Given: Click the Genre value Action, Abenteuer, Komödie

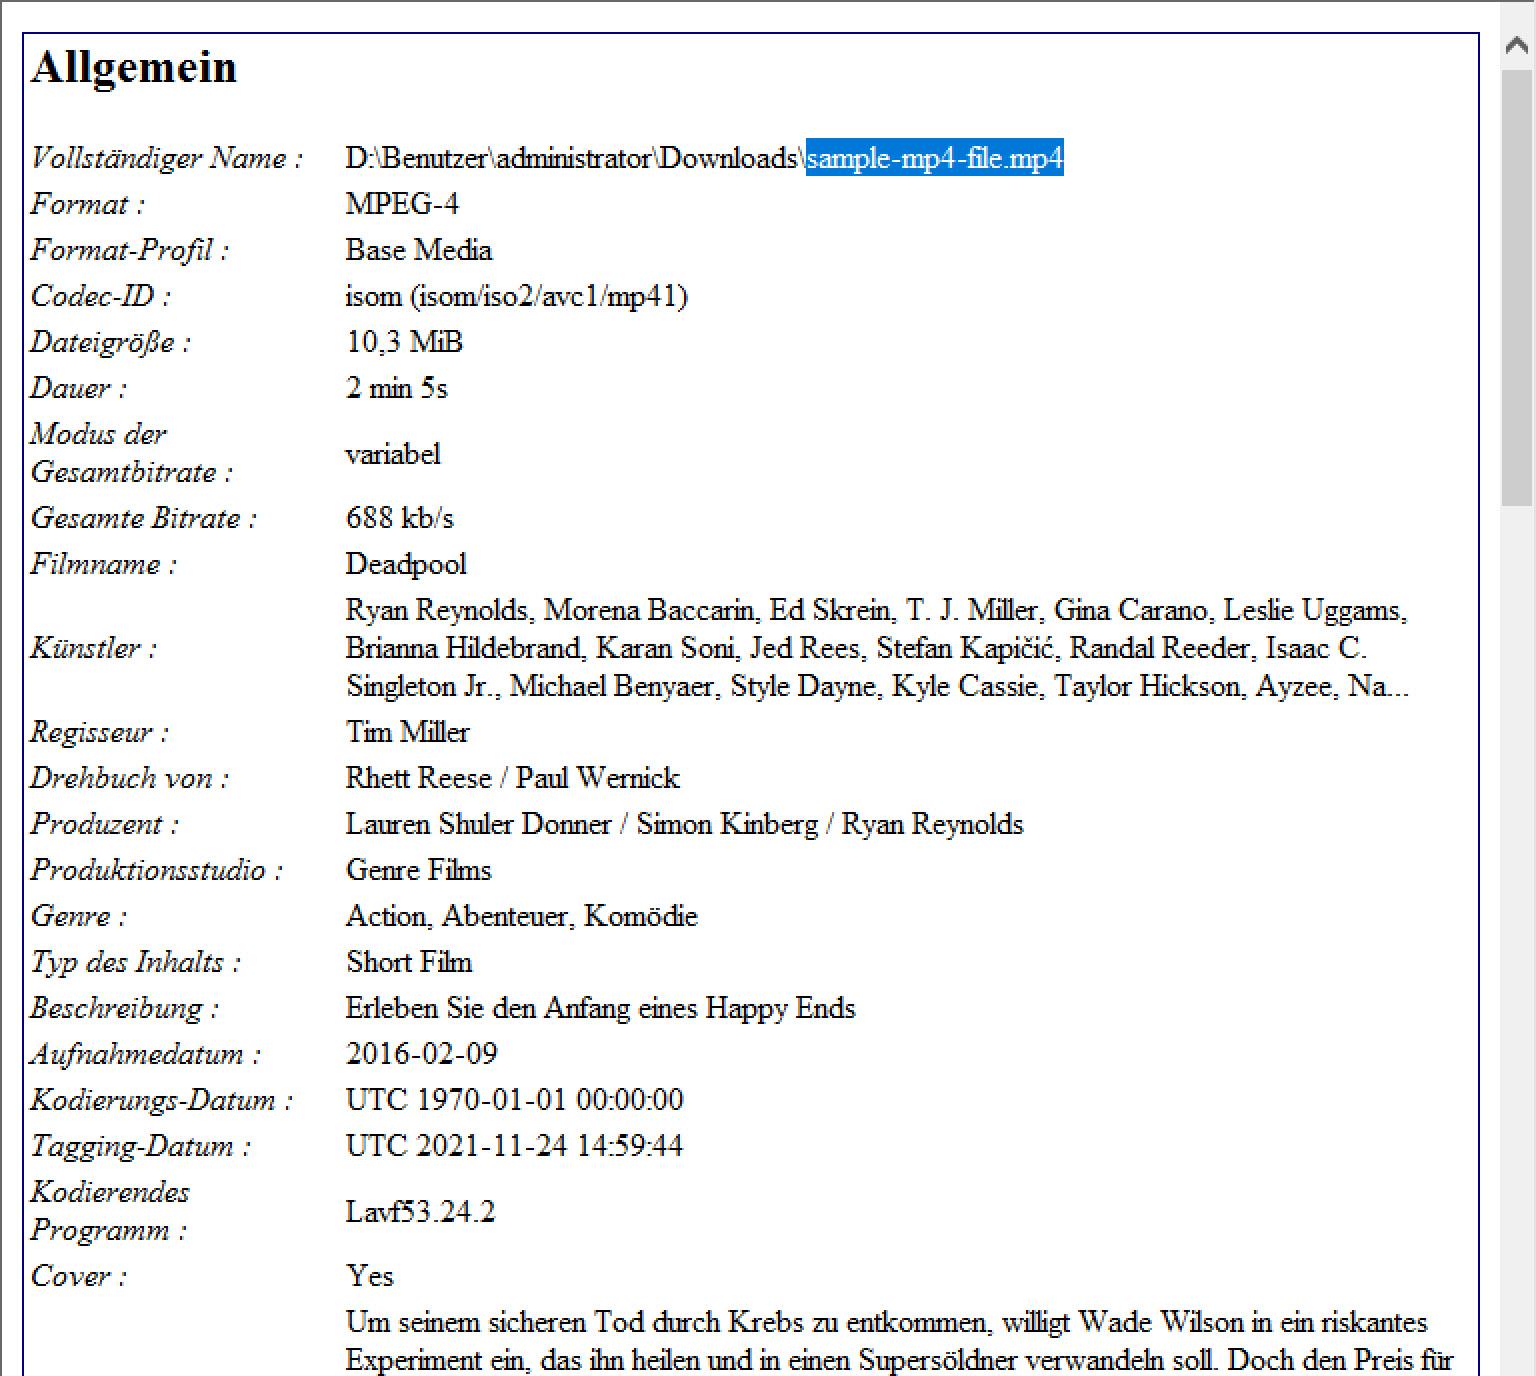Looking at the screenshot, I should point(522,916).
